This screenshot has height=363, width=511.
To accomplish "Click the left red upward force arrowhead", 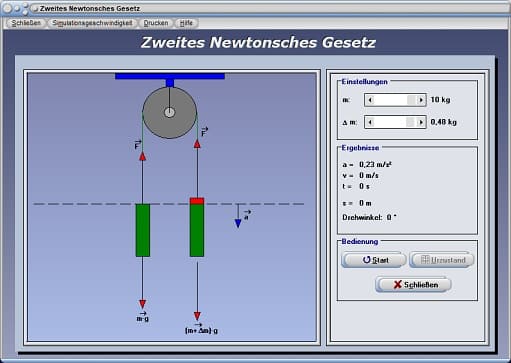I will (143, 156).
